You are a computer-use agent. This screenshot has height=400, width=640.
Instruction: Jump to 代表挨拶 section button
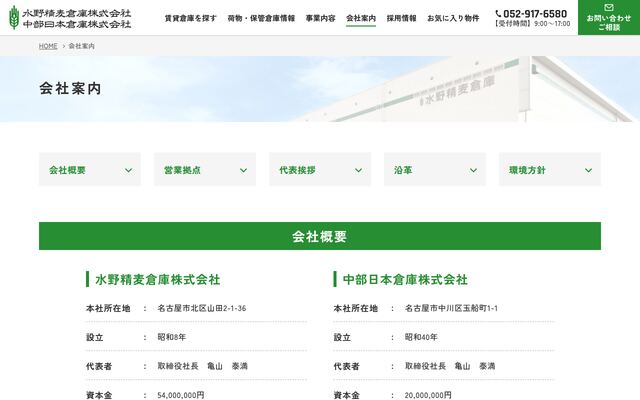pyautogui.click(x=320, y=169)
